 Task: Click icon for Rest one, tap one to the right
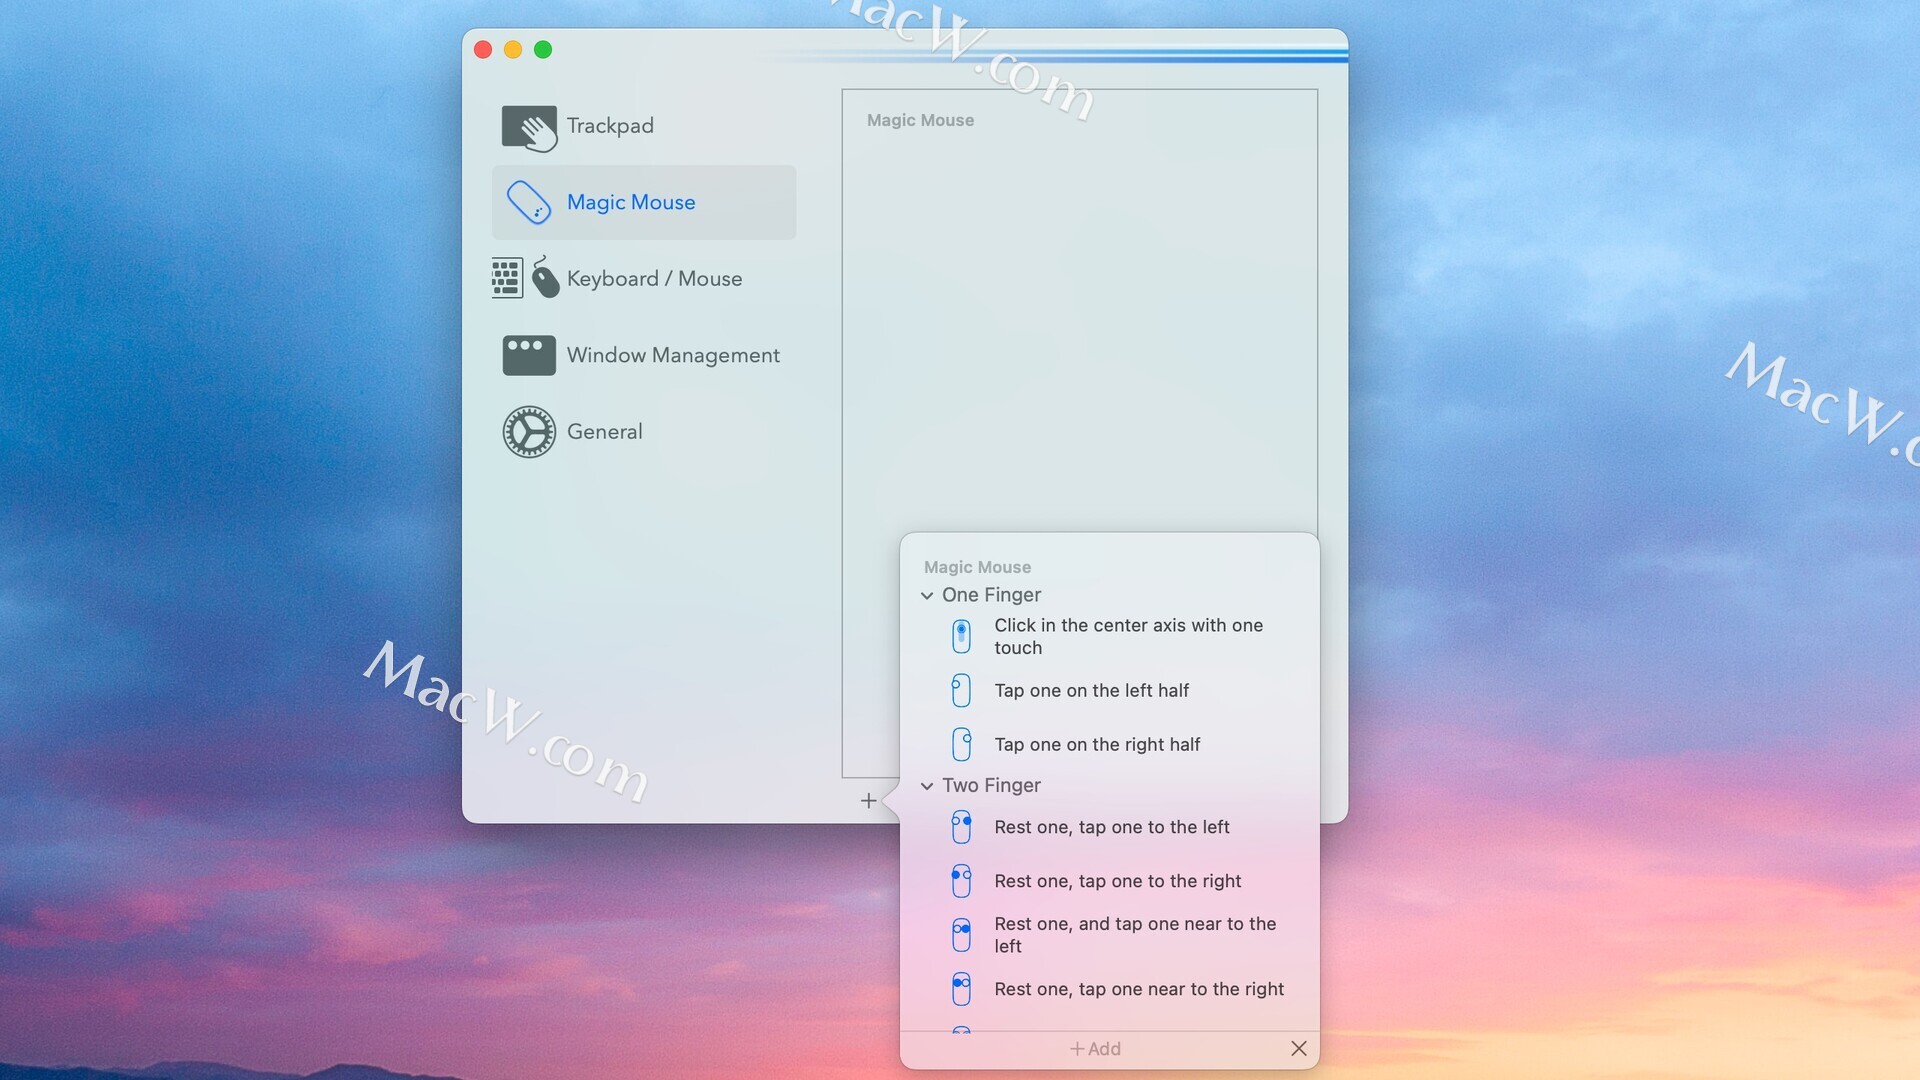[x=961, y=881]
